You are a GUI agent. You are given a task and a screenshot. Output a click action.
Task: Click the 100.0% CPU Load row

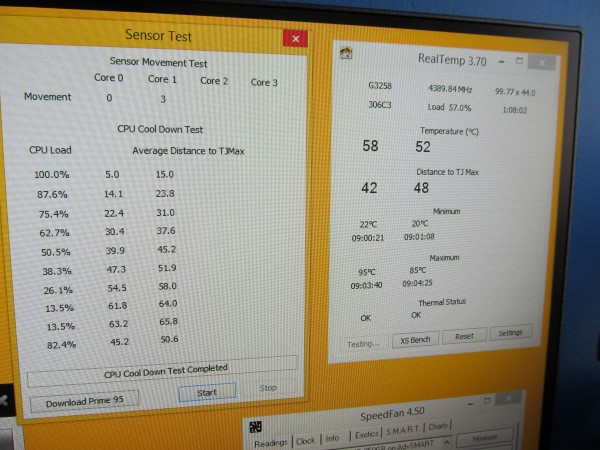[104, 174]
